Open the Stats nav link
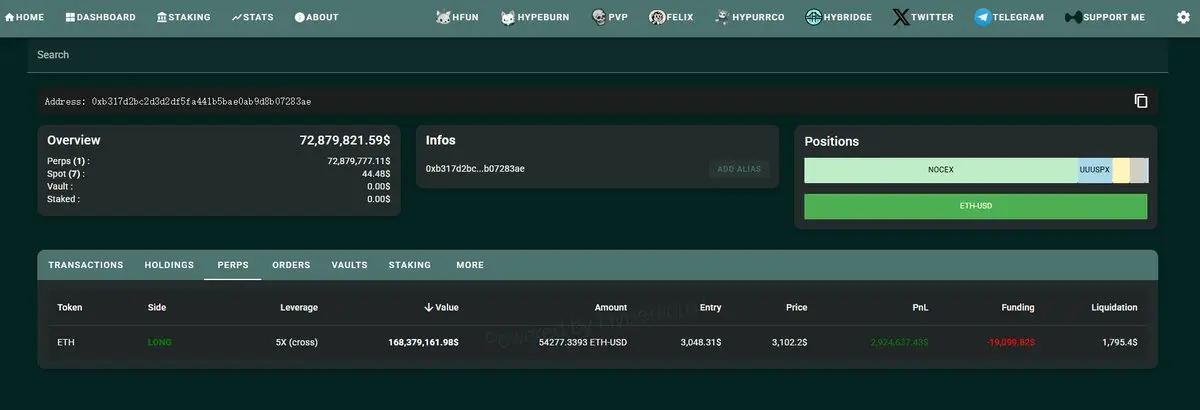1200x410 pixels. (x=252, y=17)
